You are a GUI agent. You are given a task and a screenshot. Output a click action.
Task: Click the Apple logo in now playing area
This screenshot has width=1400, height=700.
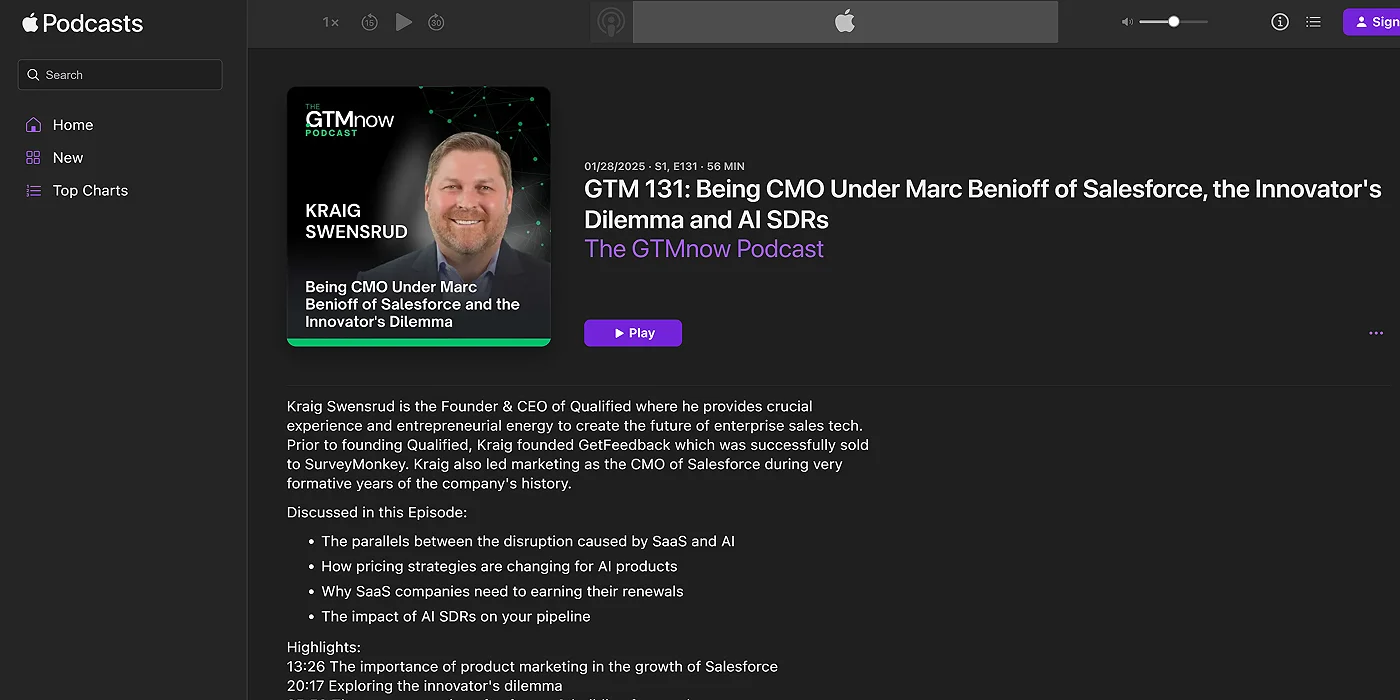click(845, 22)
